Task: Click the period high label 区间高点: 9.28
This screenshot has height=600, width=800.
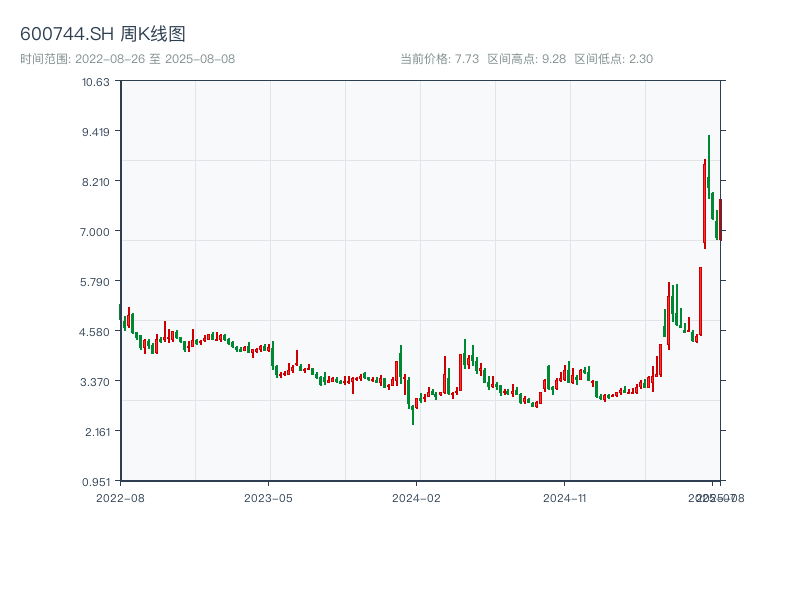Action: [x=527, y=59]
